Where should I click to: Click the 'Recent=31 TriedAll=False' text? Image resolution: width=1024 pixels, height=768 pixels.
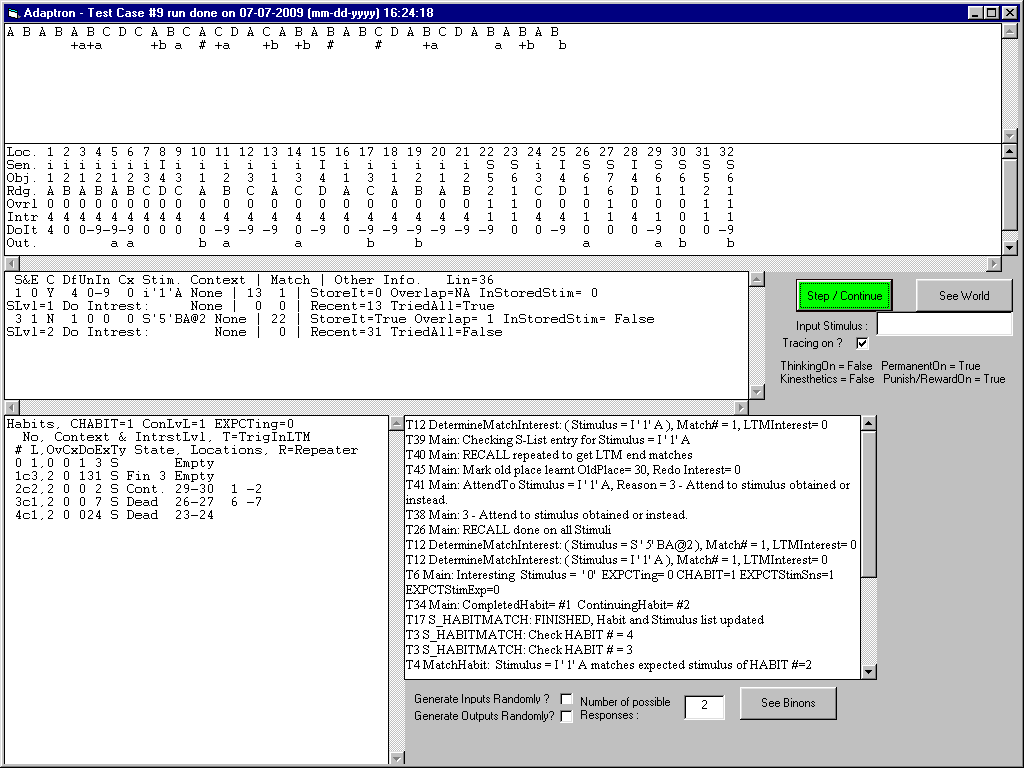[406, 332]
